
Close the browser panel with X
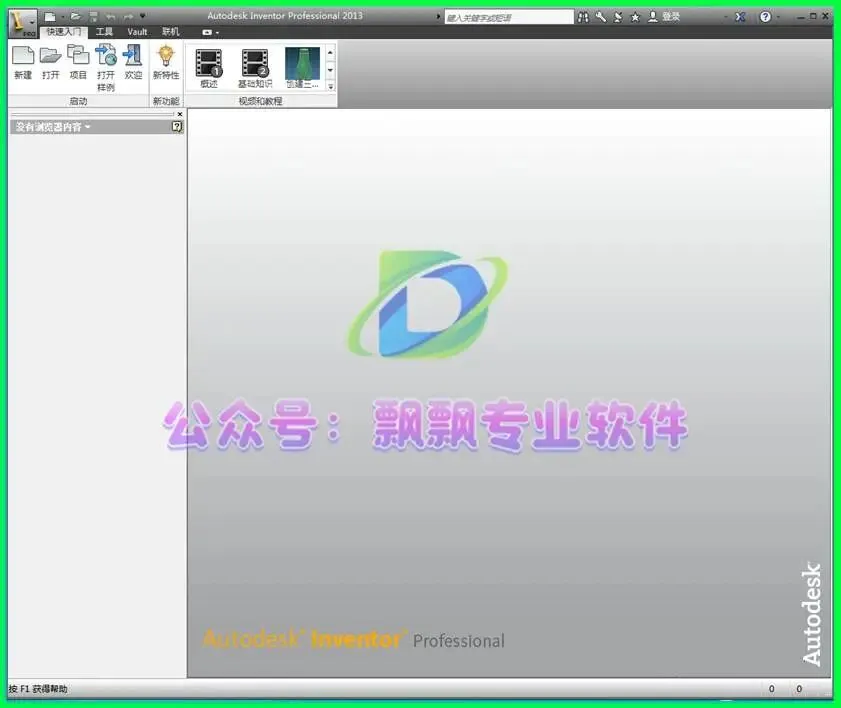(x=180, y=114)
